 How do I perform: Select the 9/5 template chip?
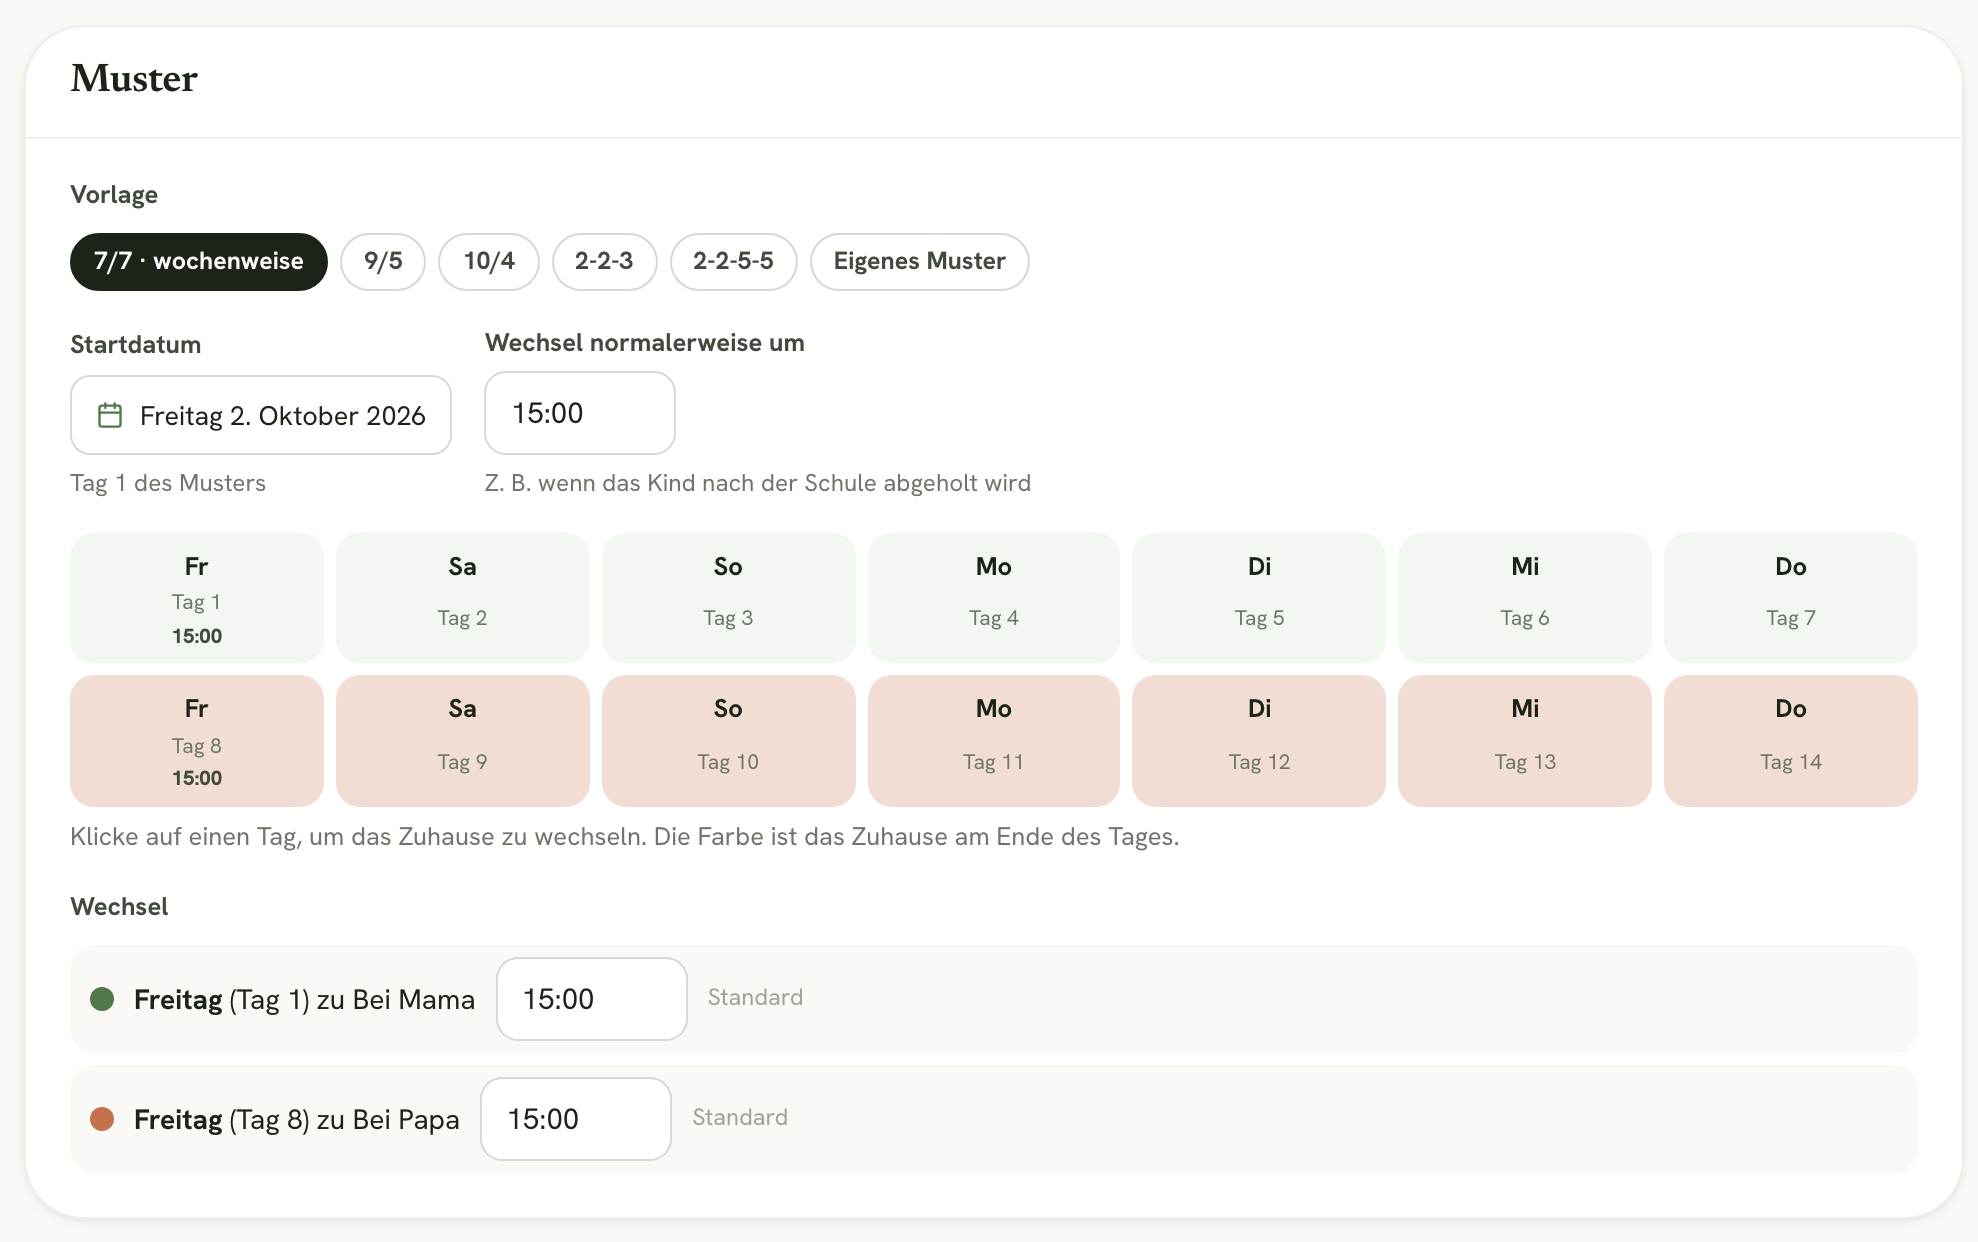[x=383, y=262]
